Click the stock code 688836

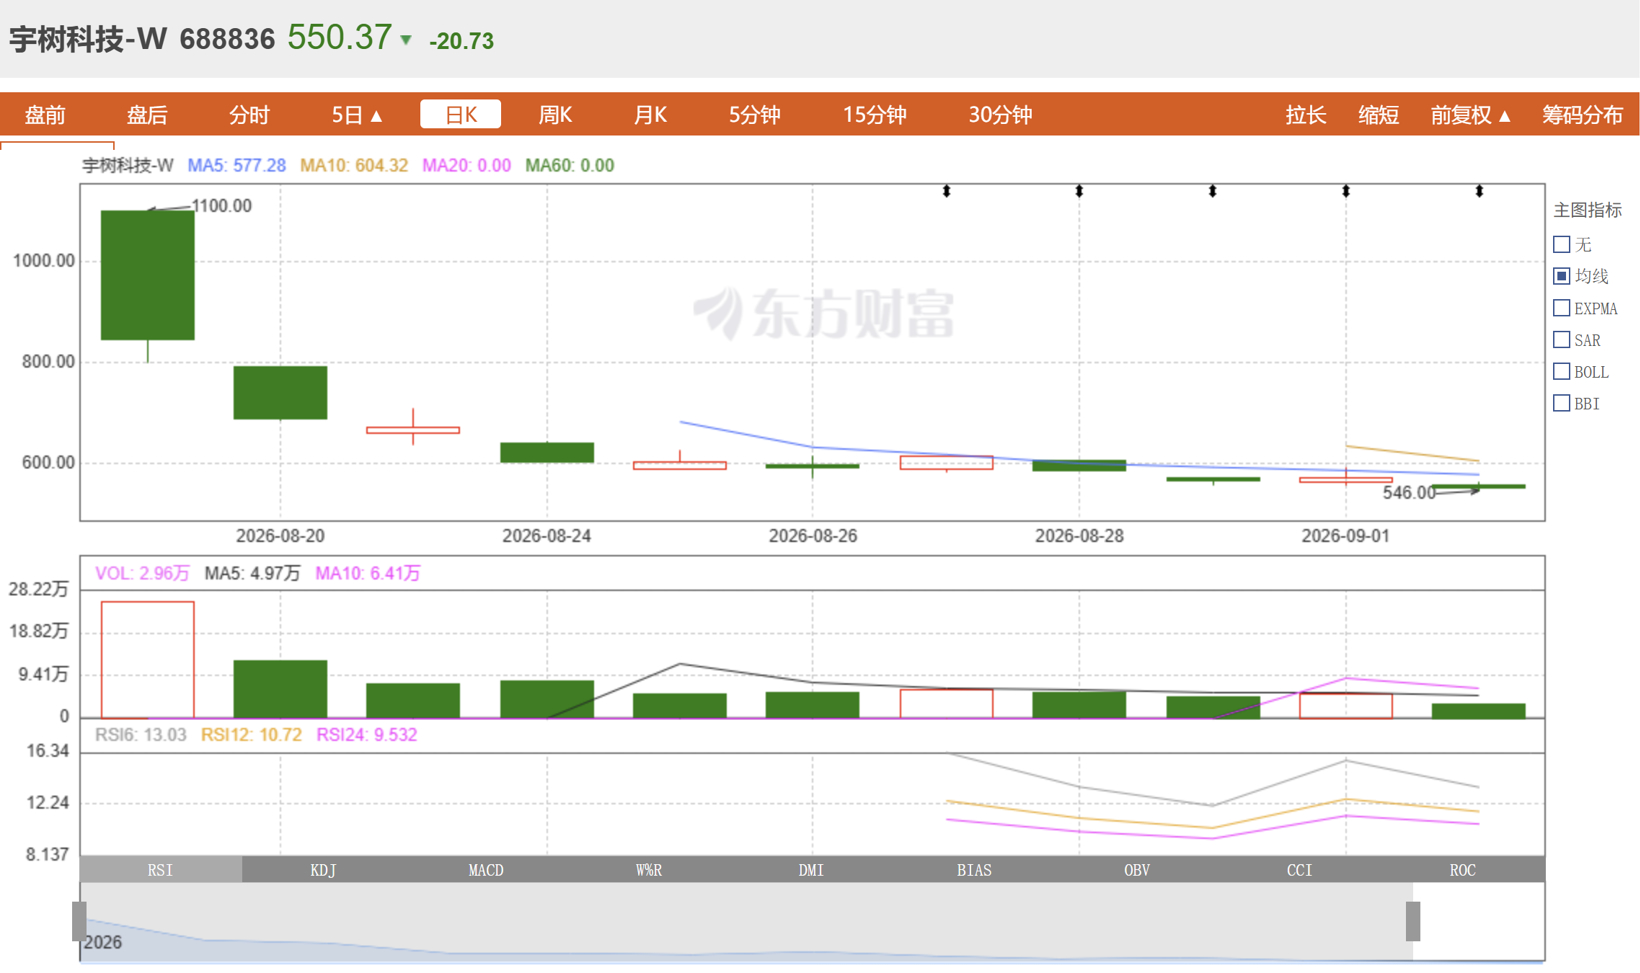pyautogui.click(x=227, y=39)
